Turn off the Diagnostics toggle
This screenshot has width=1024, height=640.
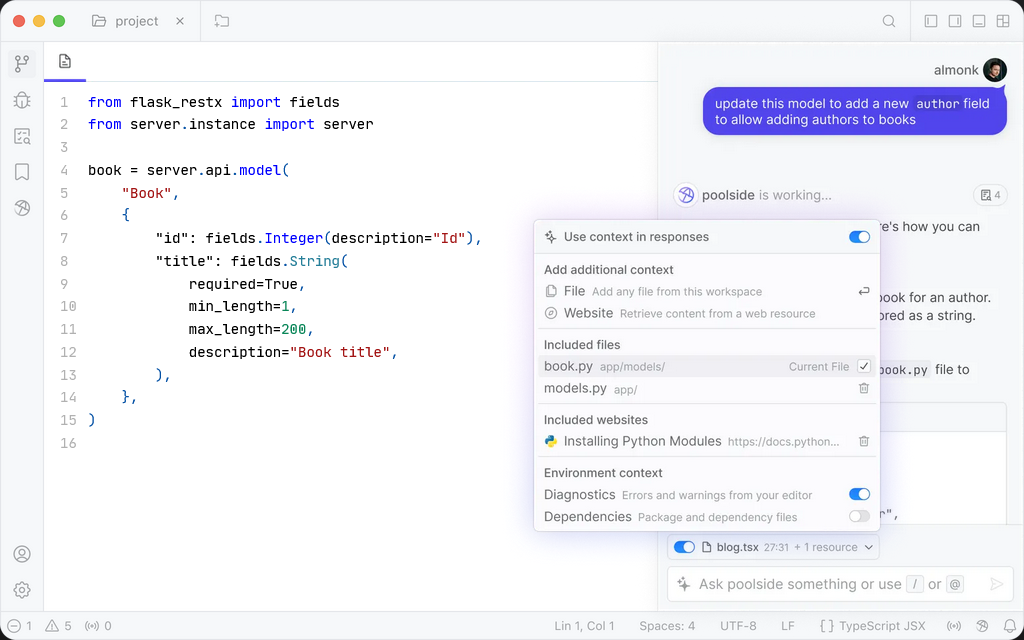coord(859,494)
